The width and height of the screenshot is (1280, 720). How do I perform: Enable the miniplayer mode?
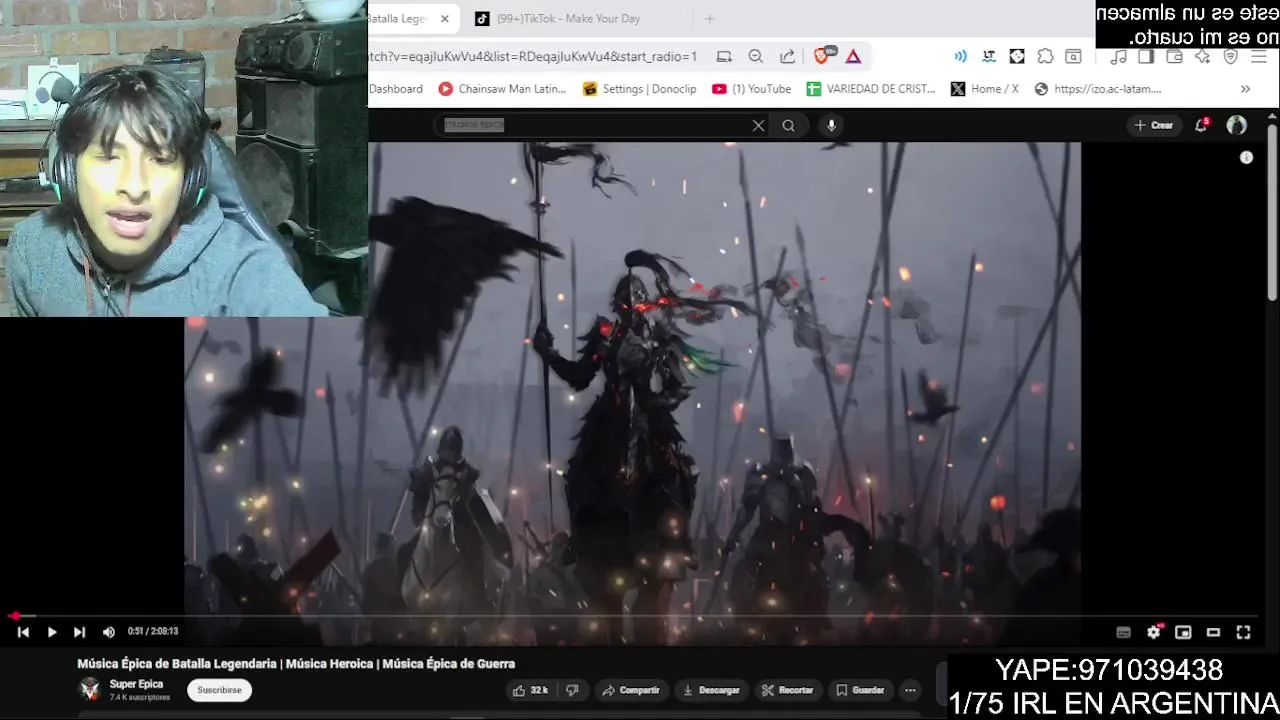pos(1183,632)
